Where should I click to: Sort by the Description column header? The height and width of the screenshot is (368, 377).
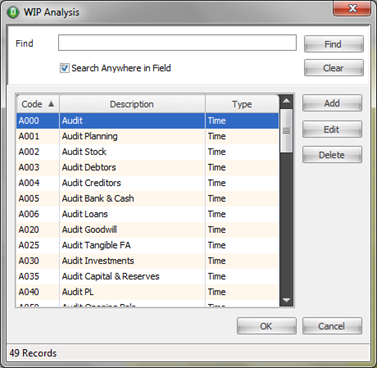[x=132, y=104]
